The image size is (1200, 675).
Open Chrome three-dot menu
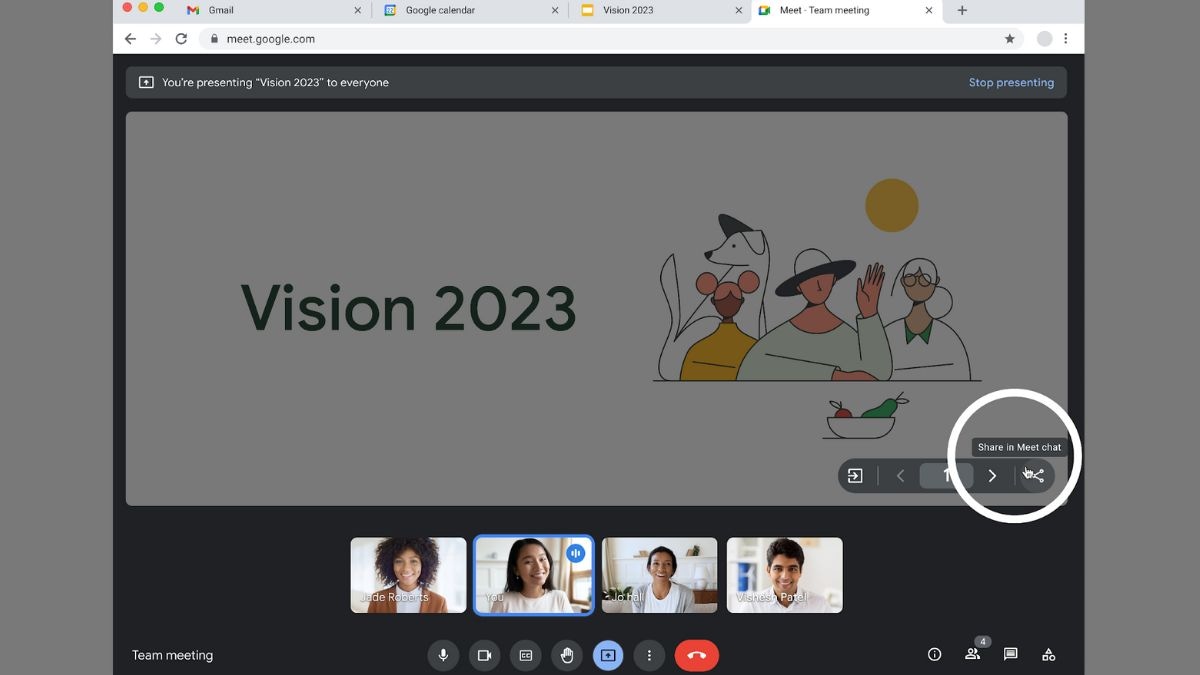(x=1066, y=39)
